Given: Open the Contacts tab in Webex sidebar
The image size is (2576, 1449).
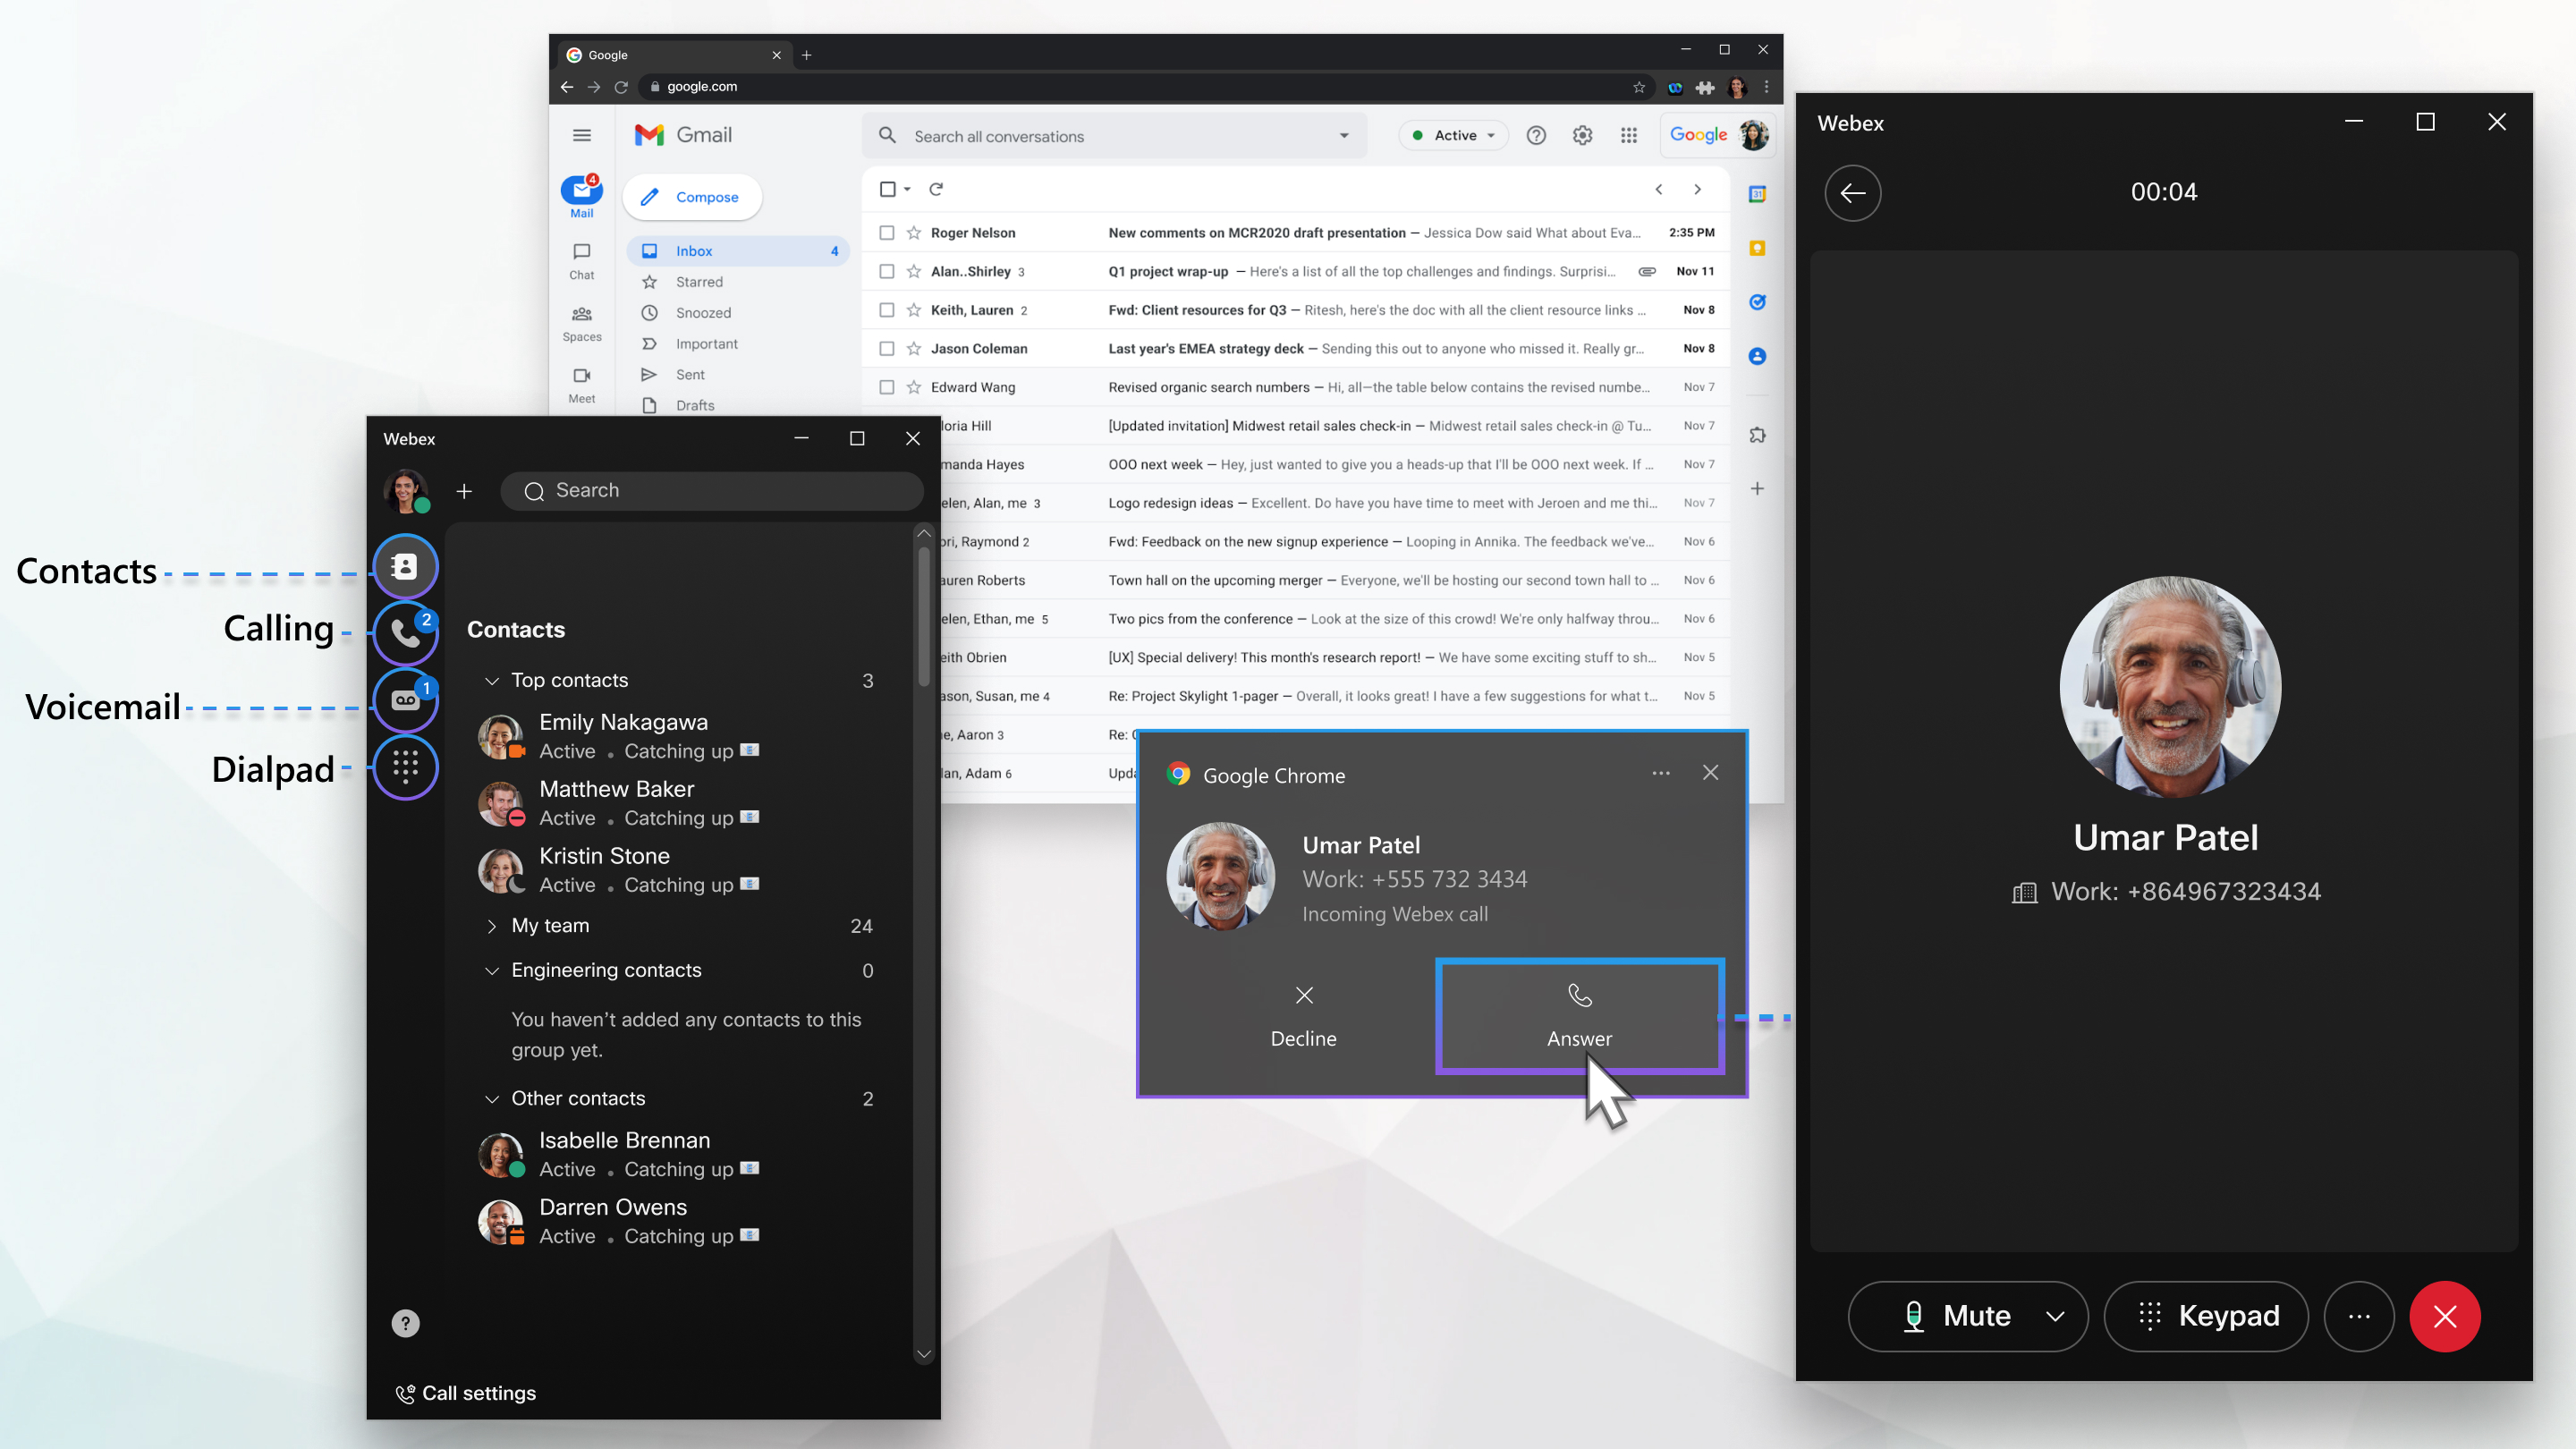Looking at the screenshot, I should coord(405,567).
